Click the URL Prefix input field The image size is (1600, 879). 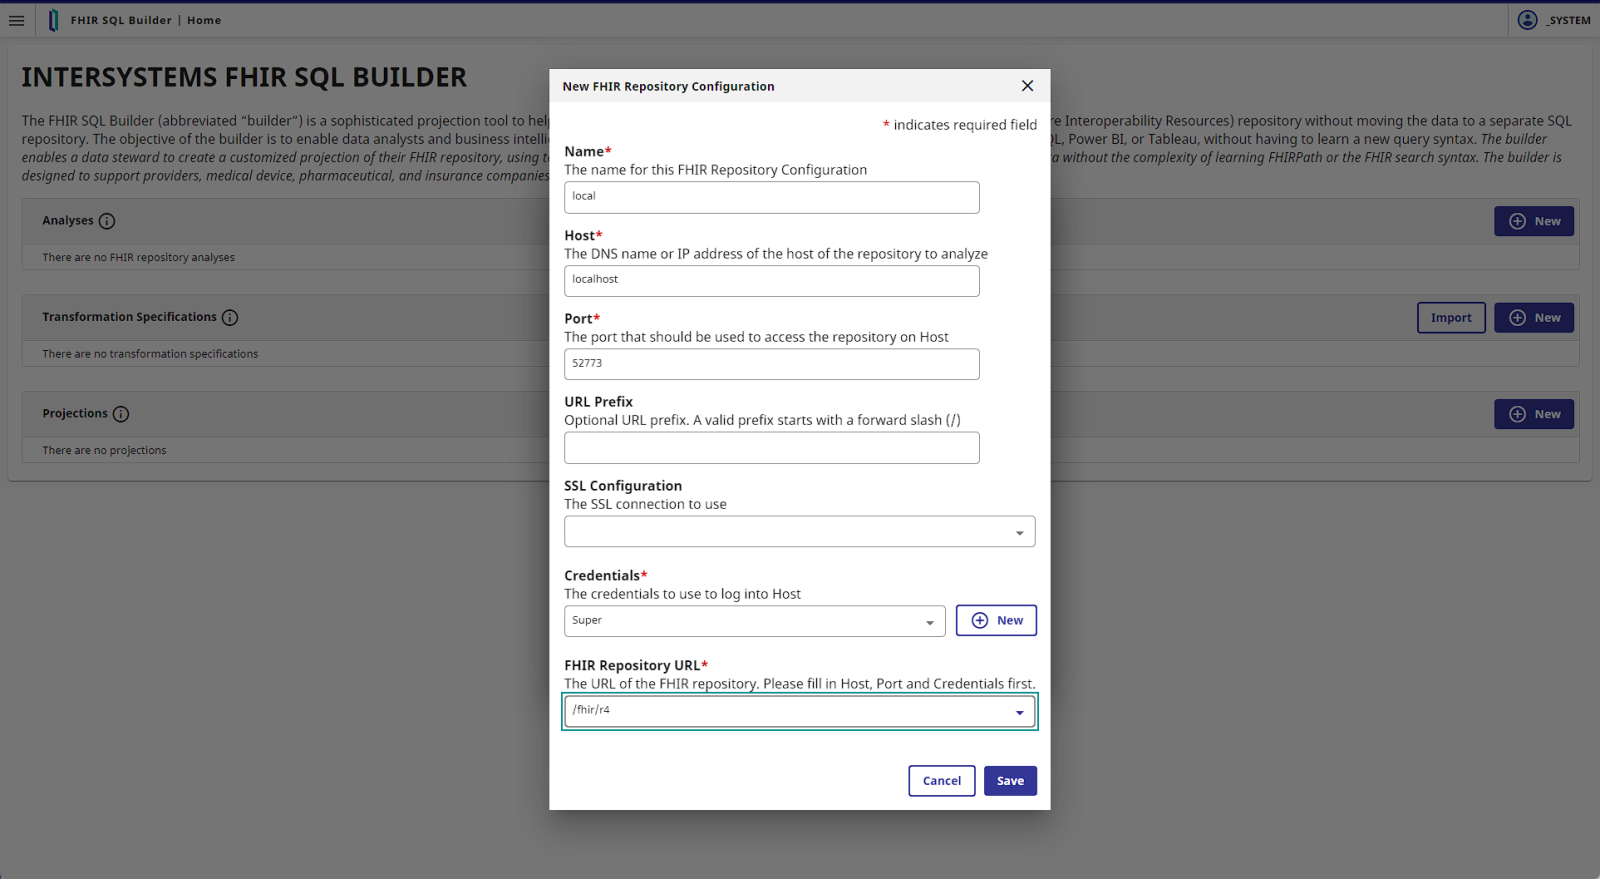coord(771,448)
